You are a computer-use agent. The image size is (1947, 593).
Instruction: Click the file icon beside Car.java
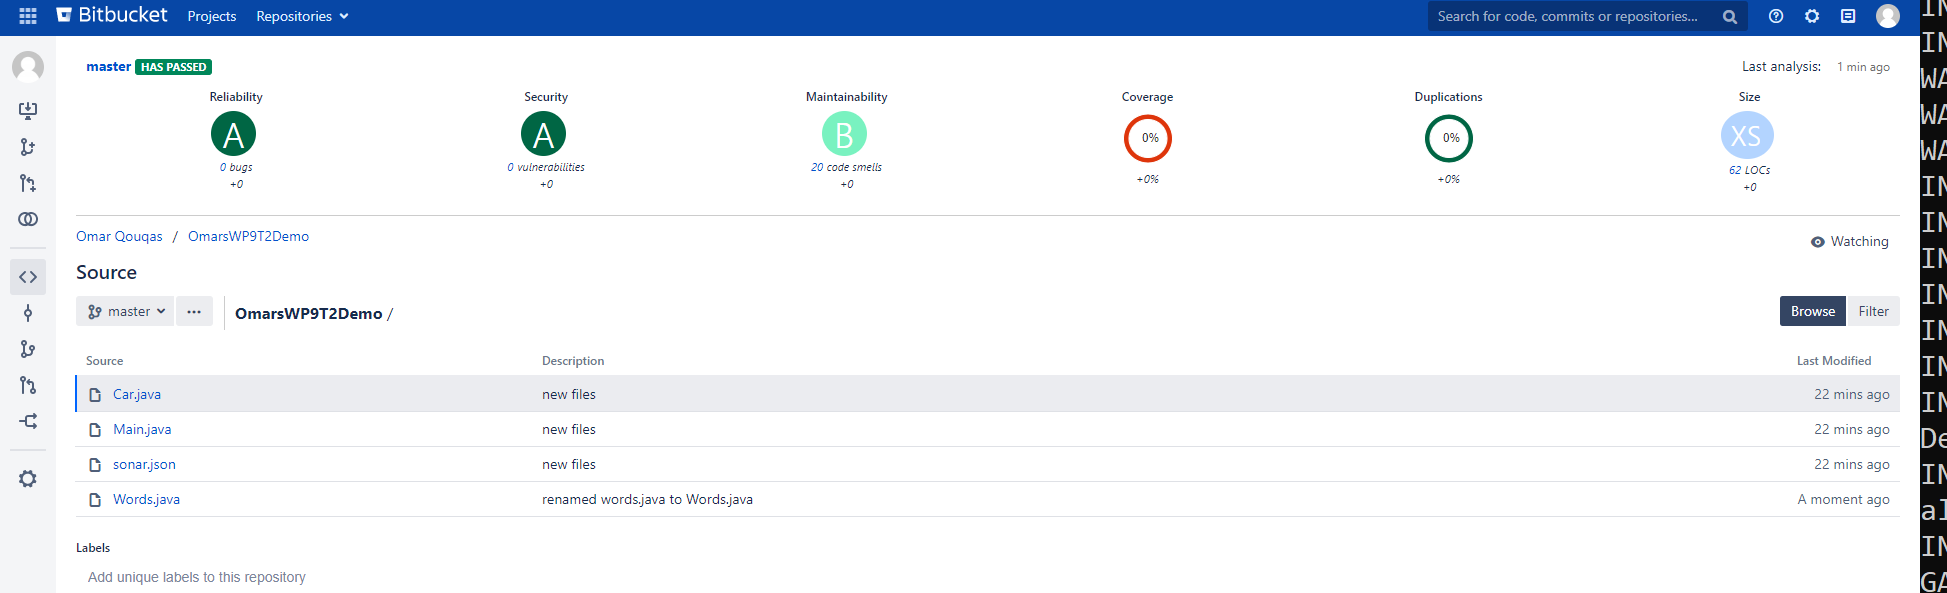pos(95,395)
